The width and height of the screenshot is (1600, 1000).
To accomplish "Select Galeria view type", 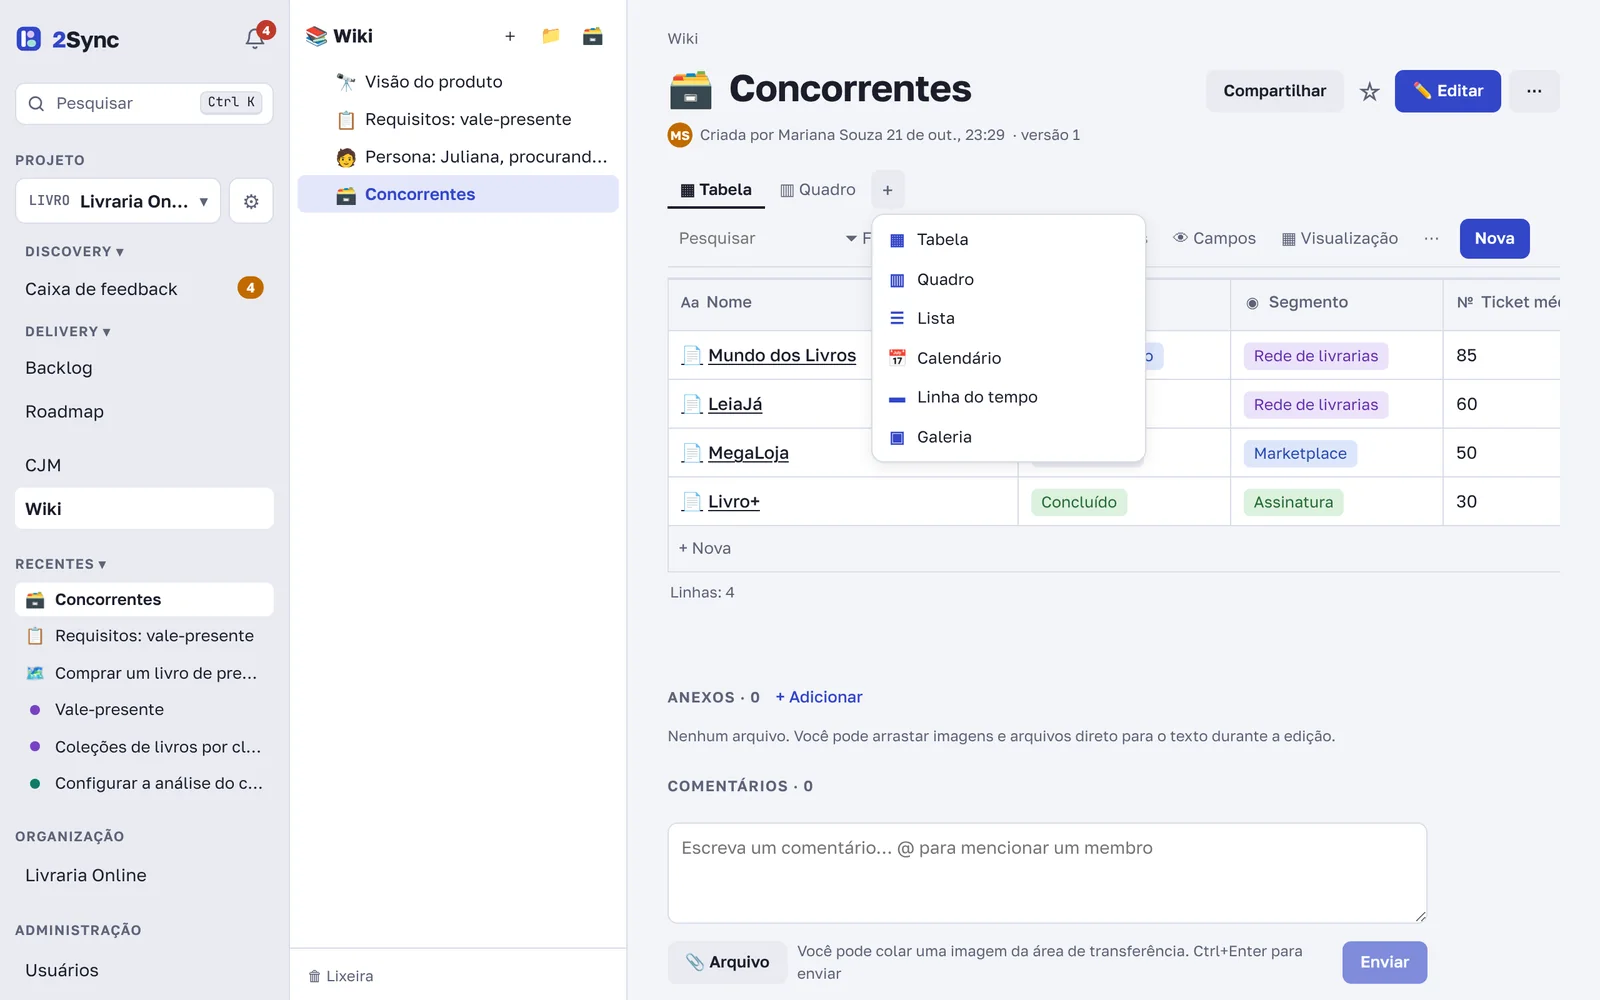I will [1008, 437].
